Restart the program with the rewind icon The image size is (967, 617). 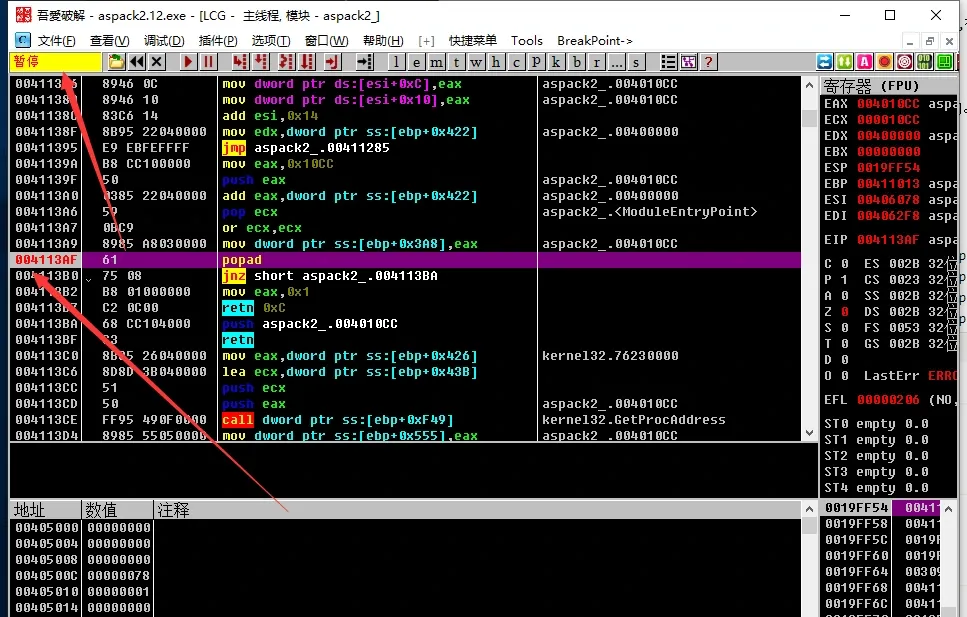point(137,62)
